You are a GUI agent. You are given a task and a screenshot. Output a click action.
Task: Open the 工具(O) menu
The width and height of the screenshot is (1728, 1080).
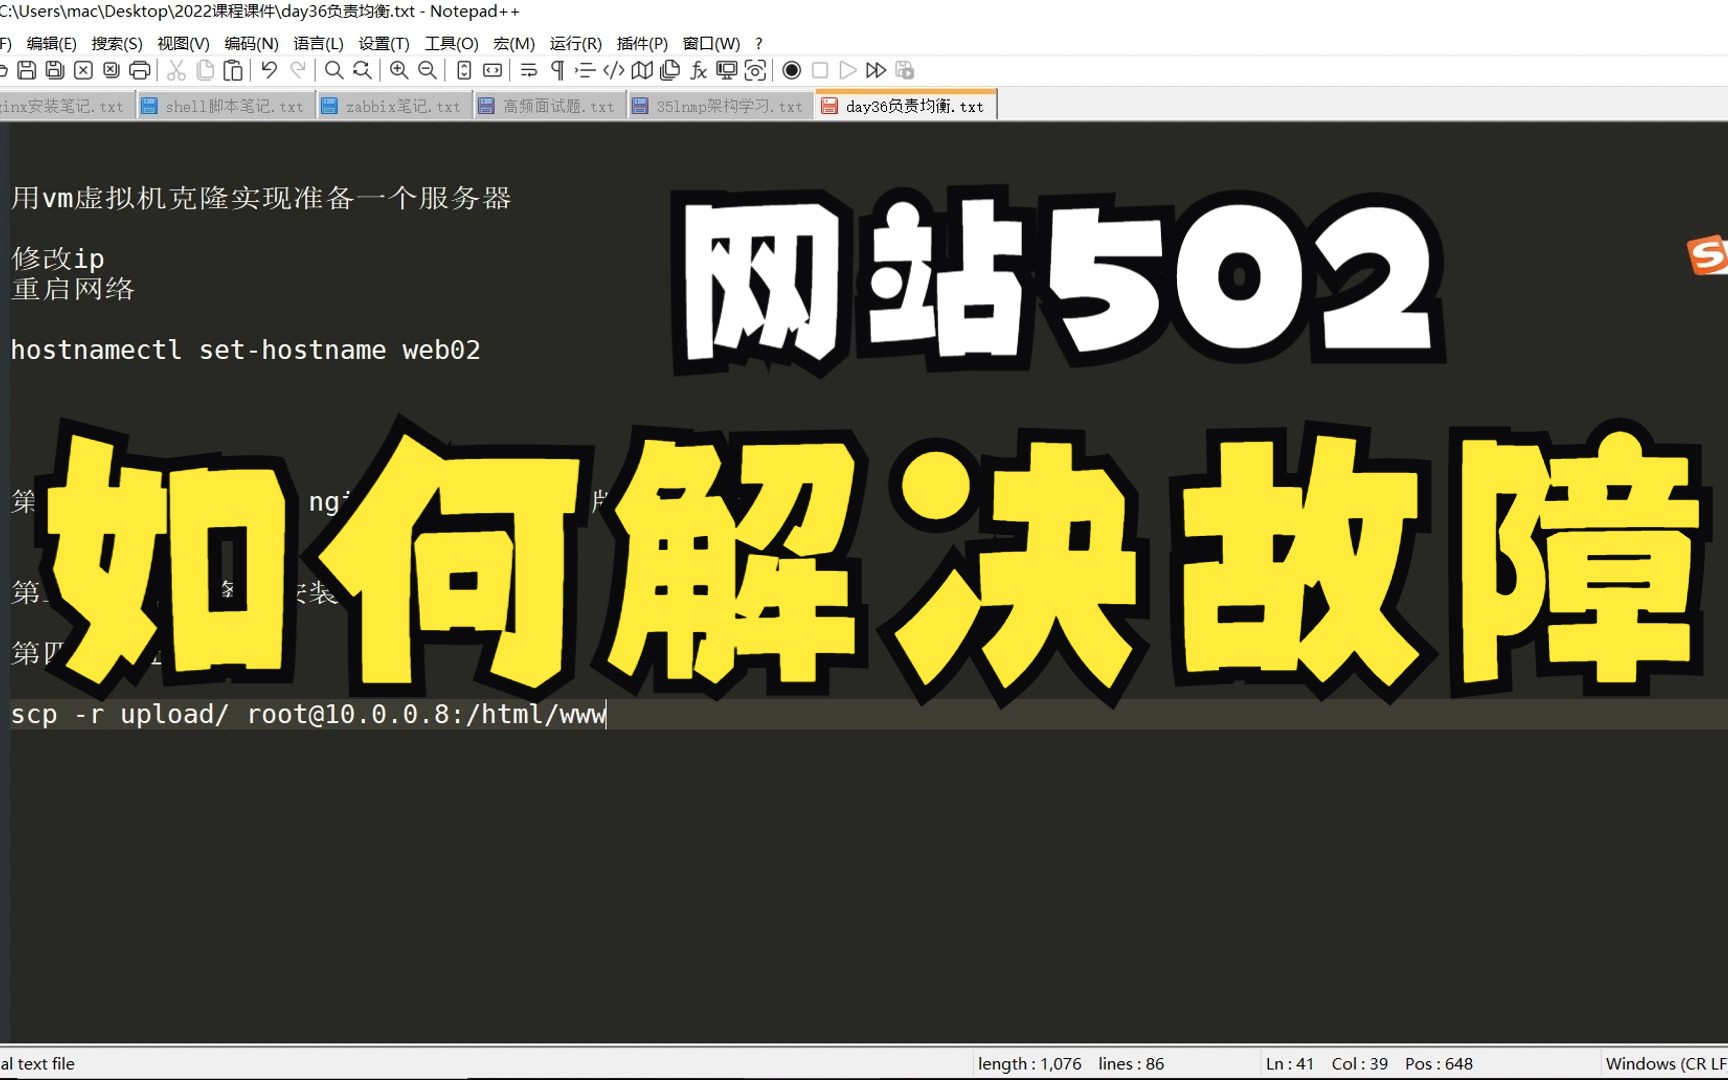(451, 43)
